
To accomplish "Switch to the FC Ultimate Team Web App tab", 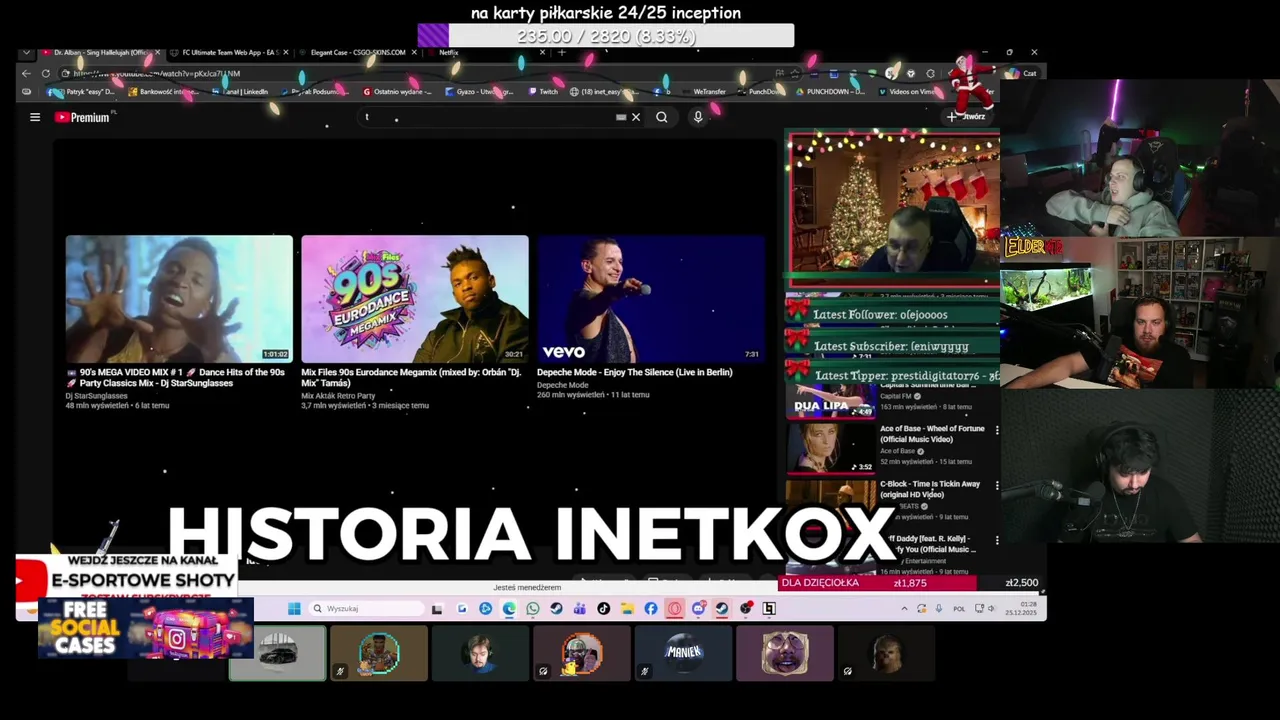I will [x=228, y=52].
